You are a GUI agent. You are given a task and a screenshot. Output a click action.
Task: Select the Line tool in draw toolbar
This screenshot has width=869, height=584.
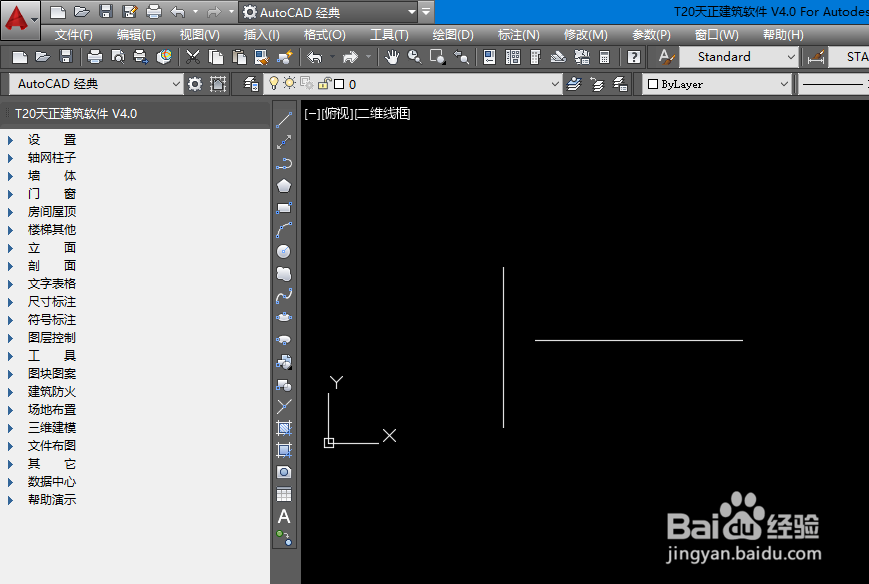tap(284, 120)
